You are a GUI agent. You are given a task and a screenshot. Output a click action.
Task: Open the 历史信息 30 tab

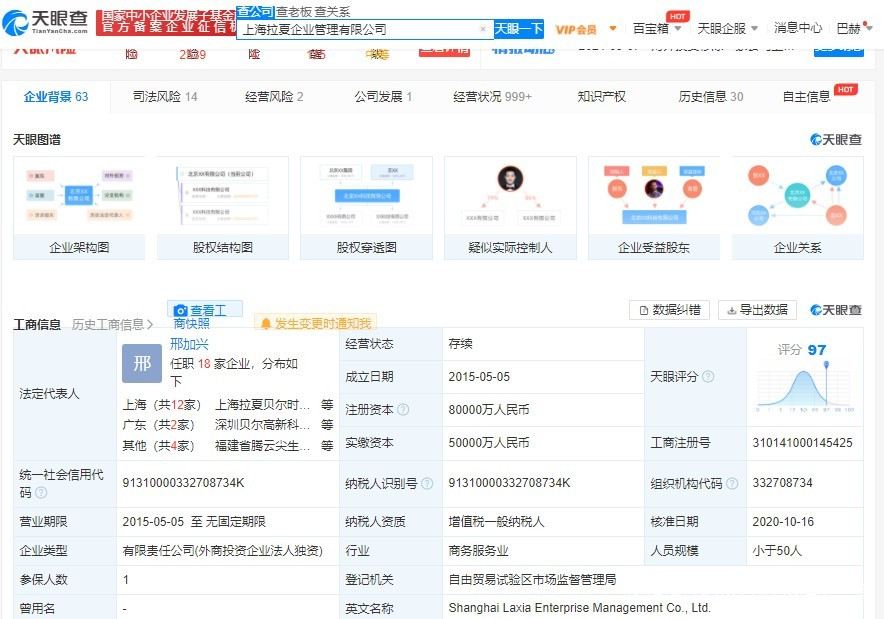pyautogui.click(x=711, y=97)
